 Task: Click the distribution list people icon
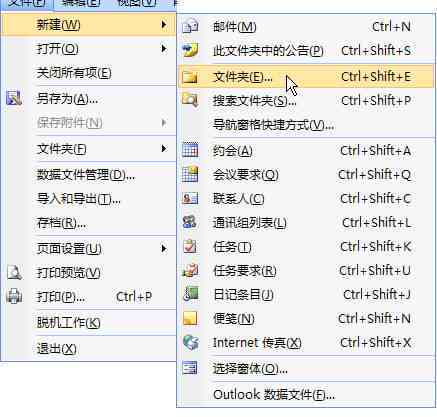point(190,222)
